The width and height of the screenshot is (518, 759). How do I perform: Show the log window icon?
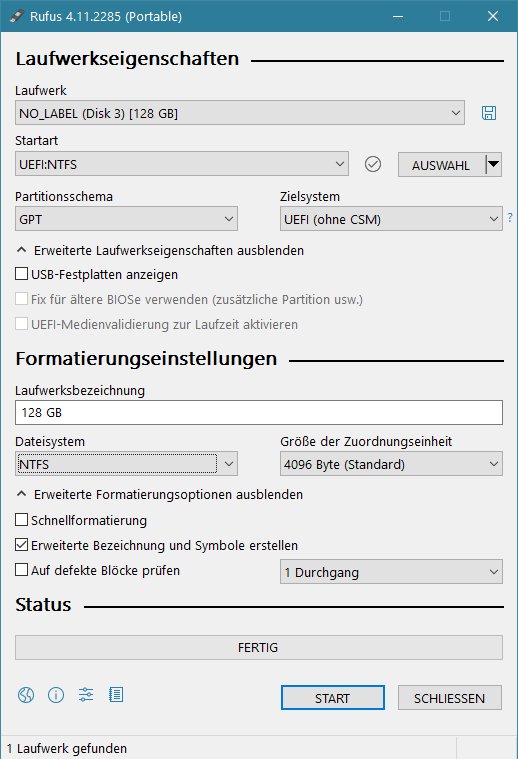(x=116, y=695)
